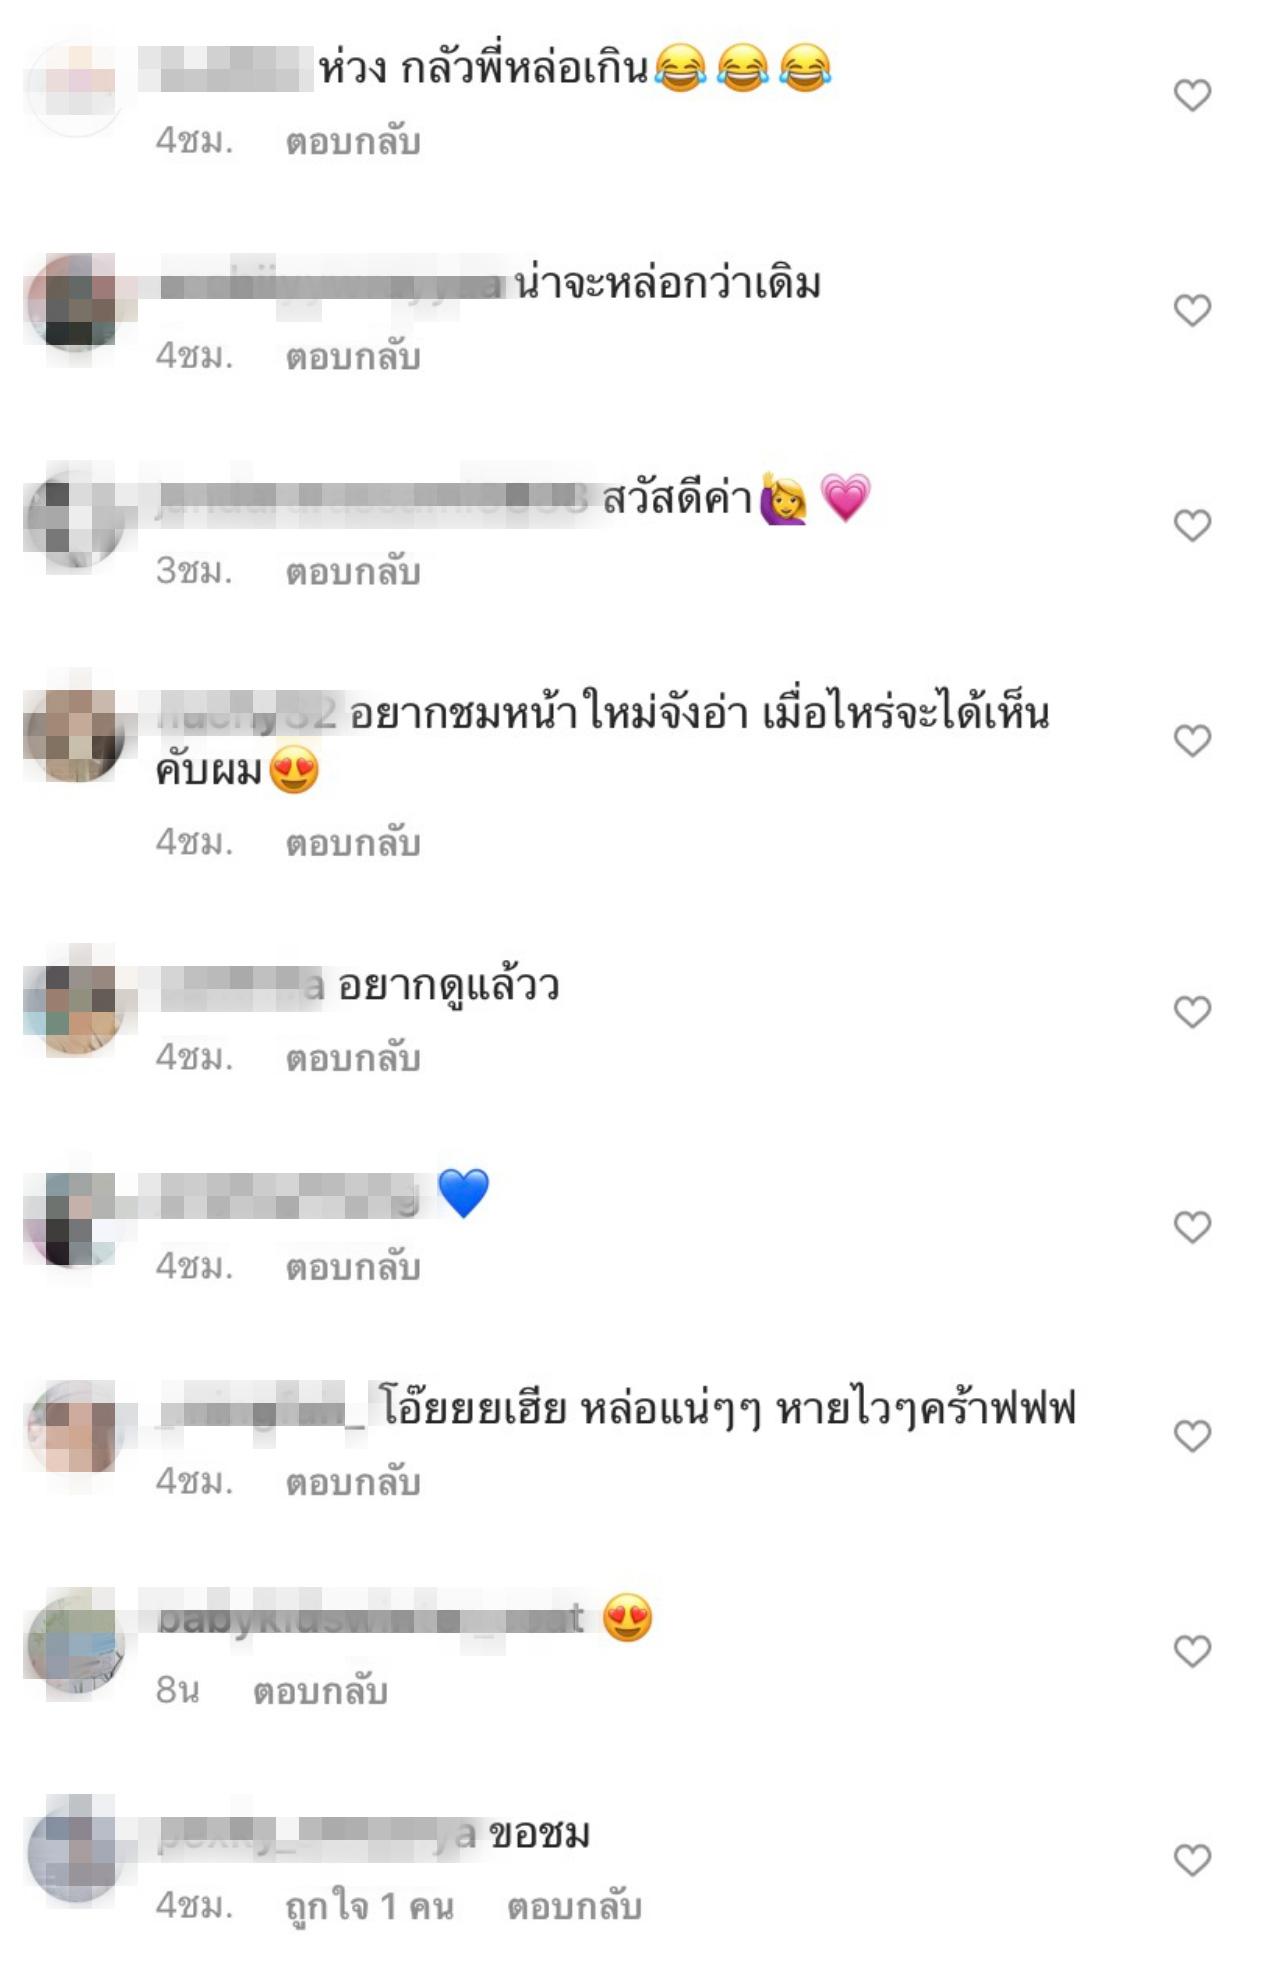Reply to the 'อยากชมหน้าใหม่จังอ่า' comment
Viewport: 1280px width, 1963px height.
(353, 843)
